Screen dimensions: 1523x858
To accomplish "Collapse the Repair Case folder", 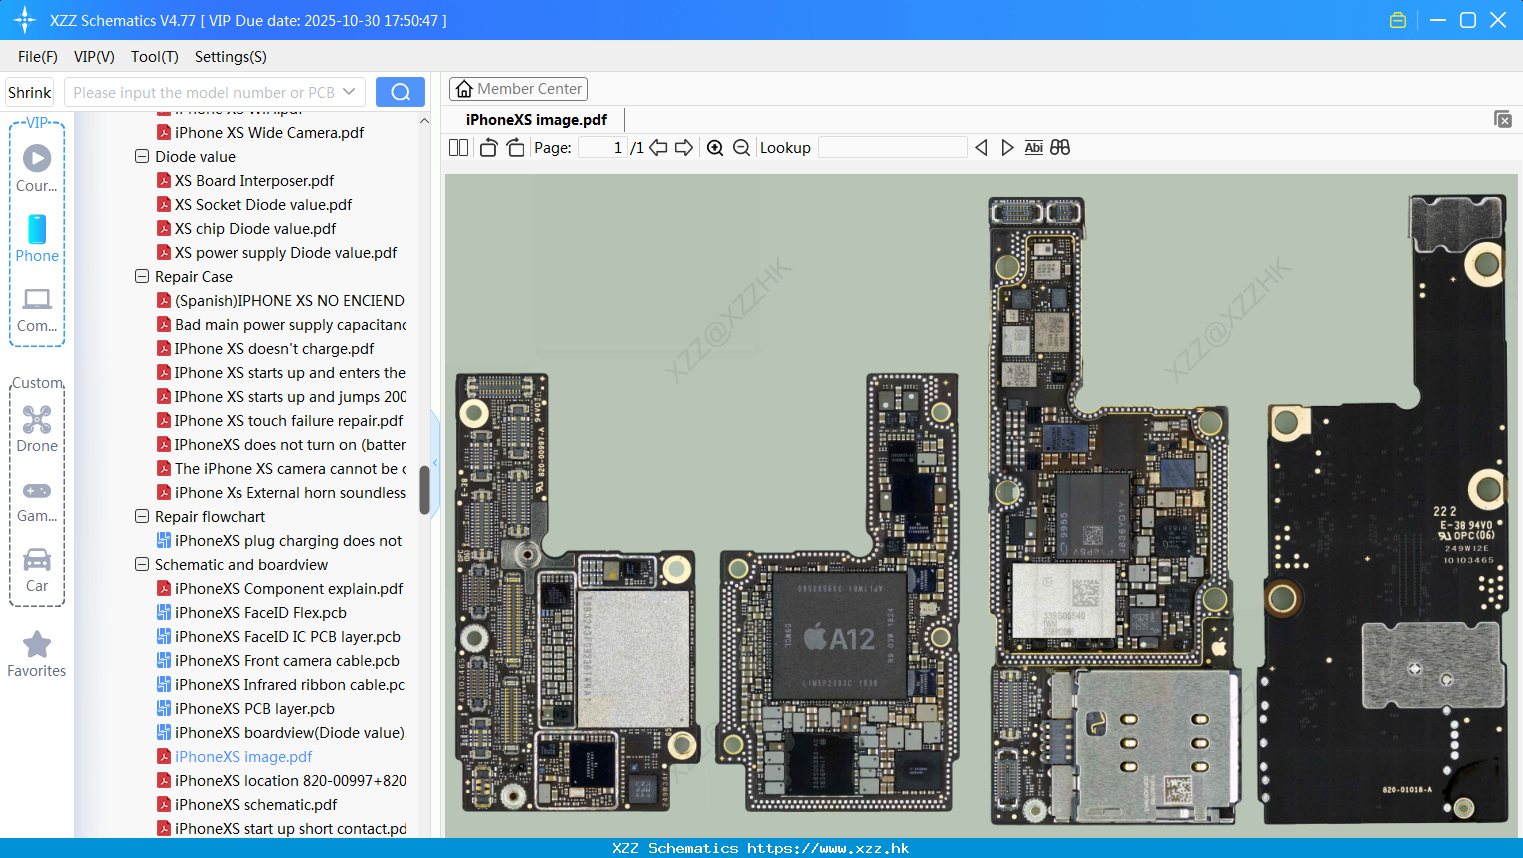I will point(142,276).
